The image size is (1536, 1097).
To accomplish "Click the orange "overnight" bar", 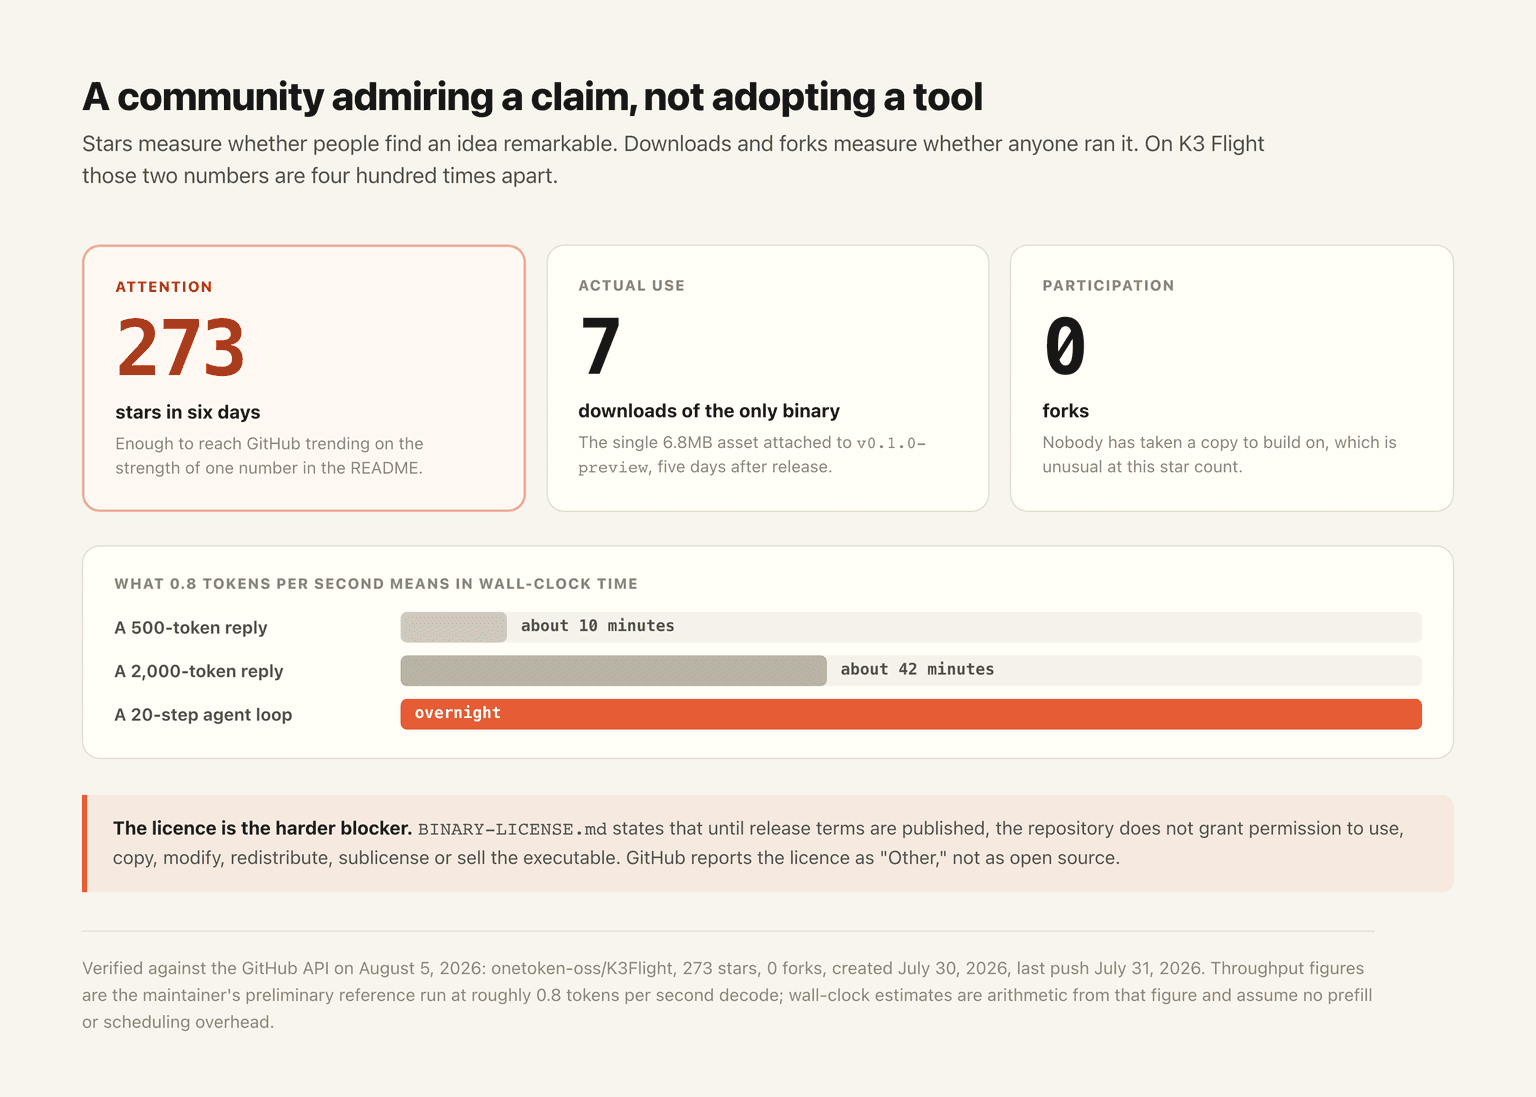I will [911, 714].
